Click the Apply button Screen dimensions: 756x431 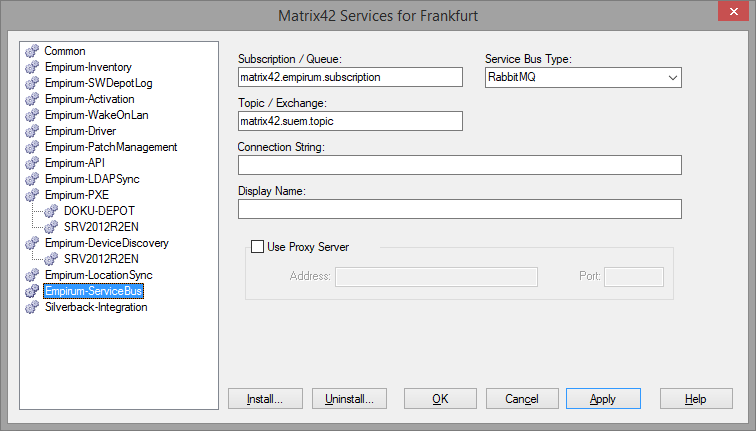pyautogui.click(x=603, y=399)
